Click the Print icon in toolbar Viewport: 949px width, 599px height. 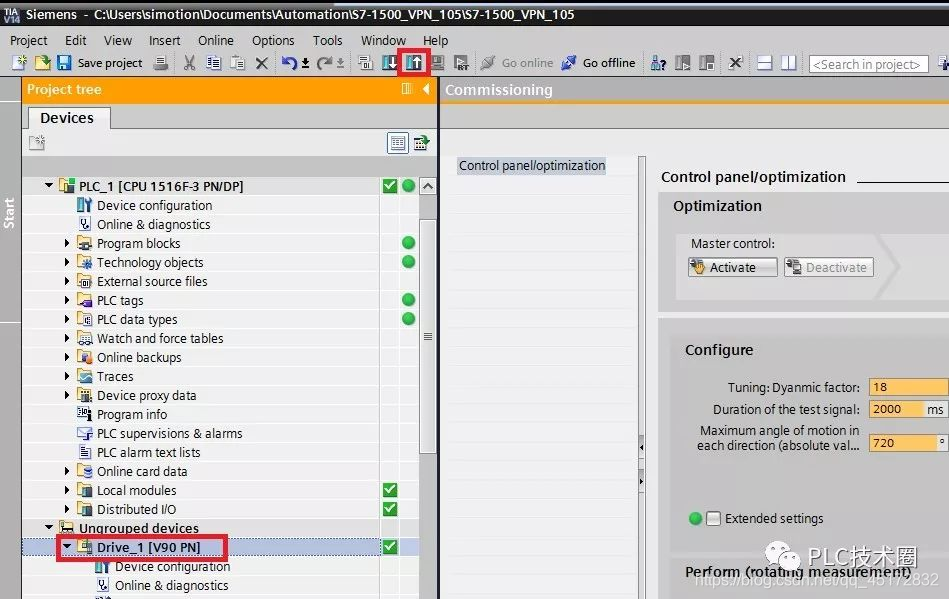point(160,62)
